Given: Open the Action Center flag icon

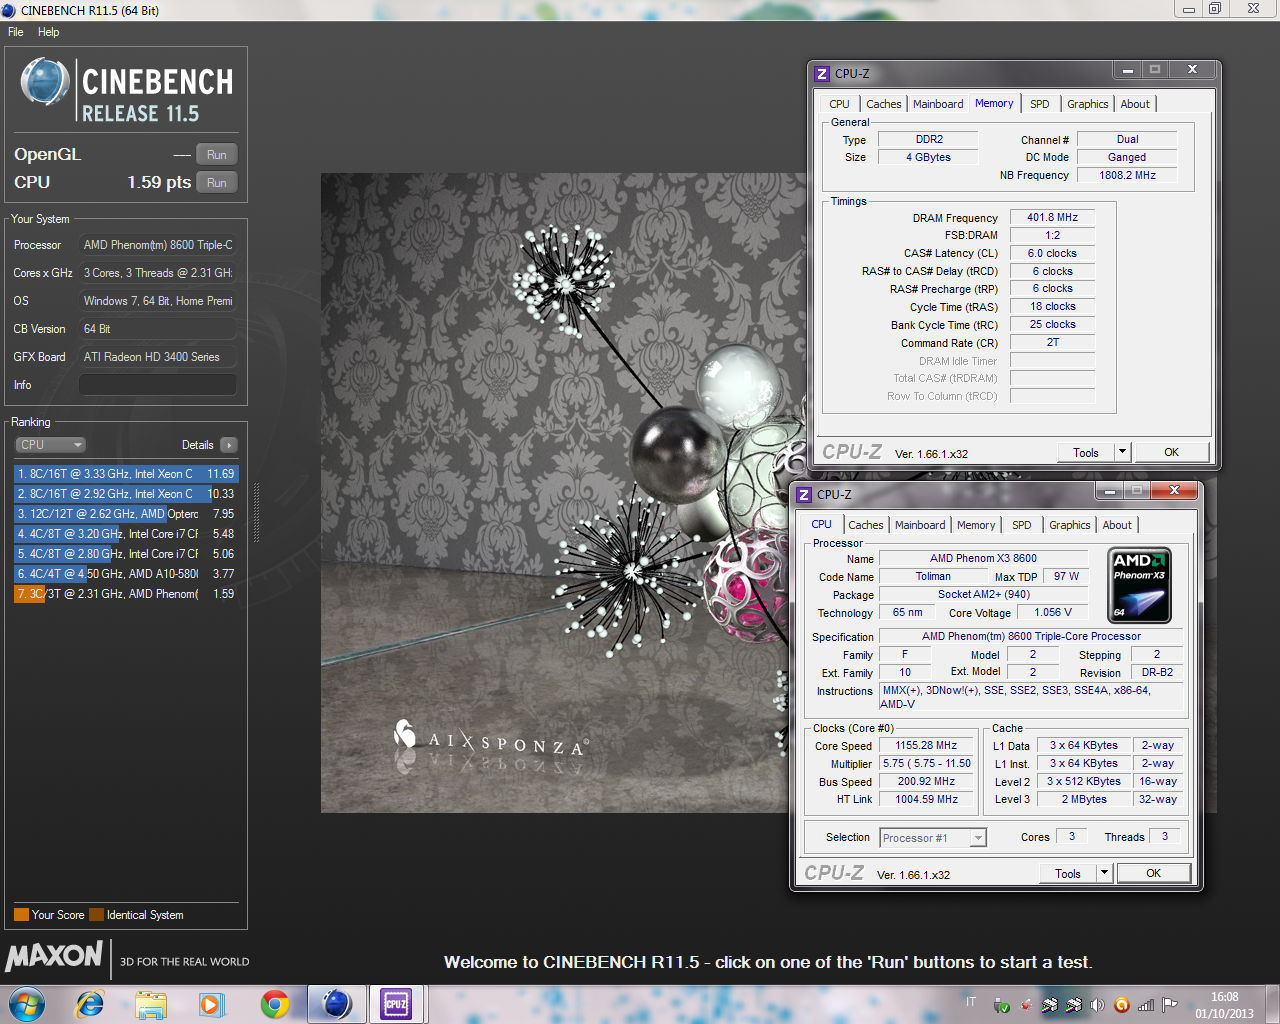Looking at the screenshot, I should [x=1169, y=1005].
